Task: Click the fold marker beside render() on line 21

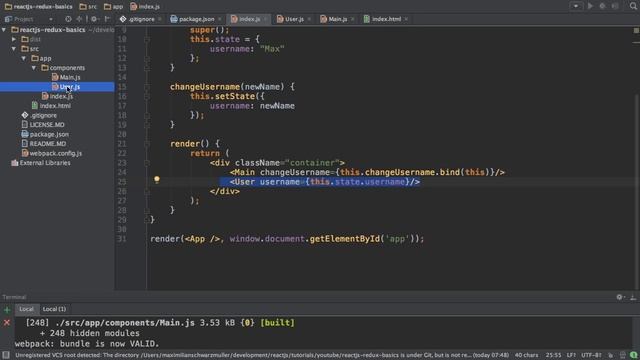Action: 147,144
